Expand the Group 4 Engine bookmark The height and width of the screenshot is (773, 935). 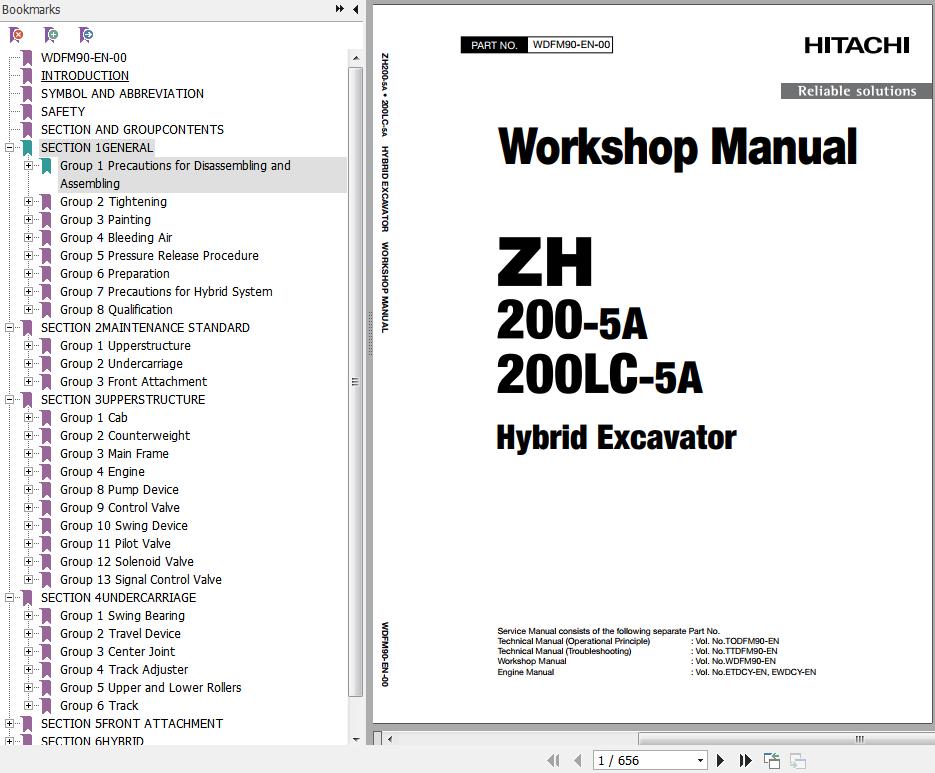28,472
